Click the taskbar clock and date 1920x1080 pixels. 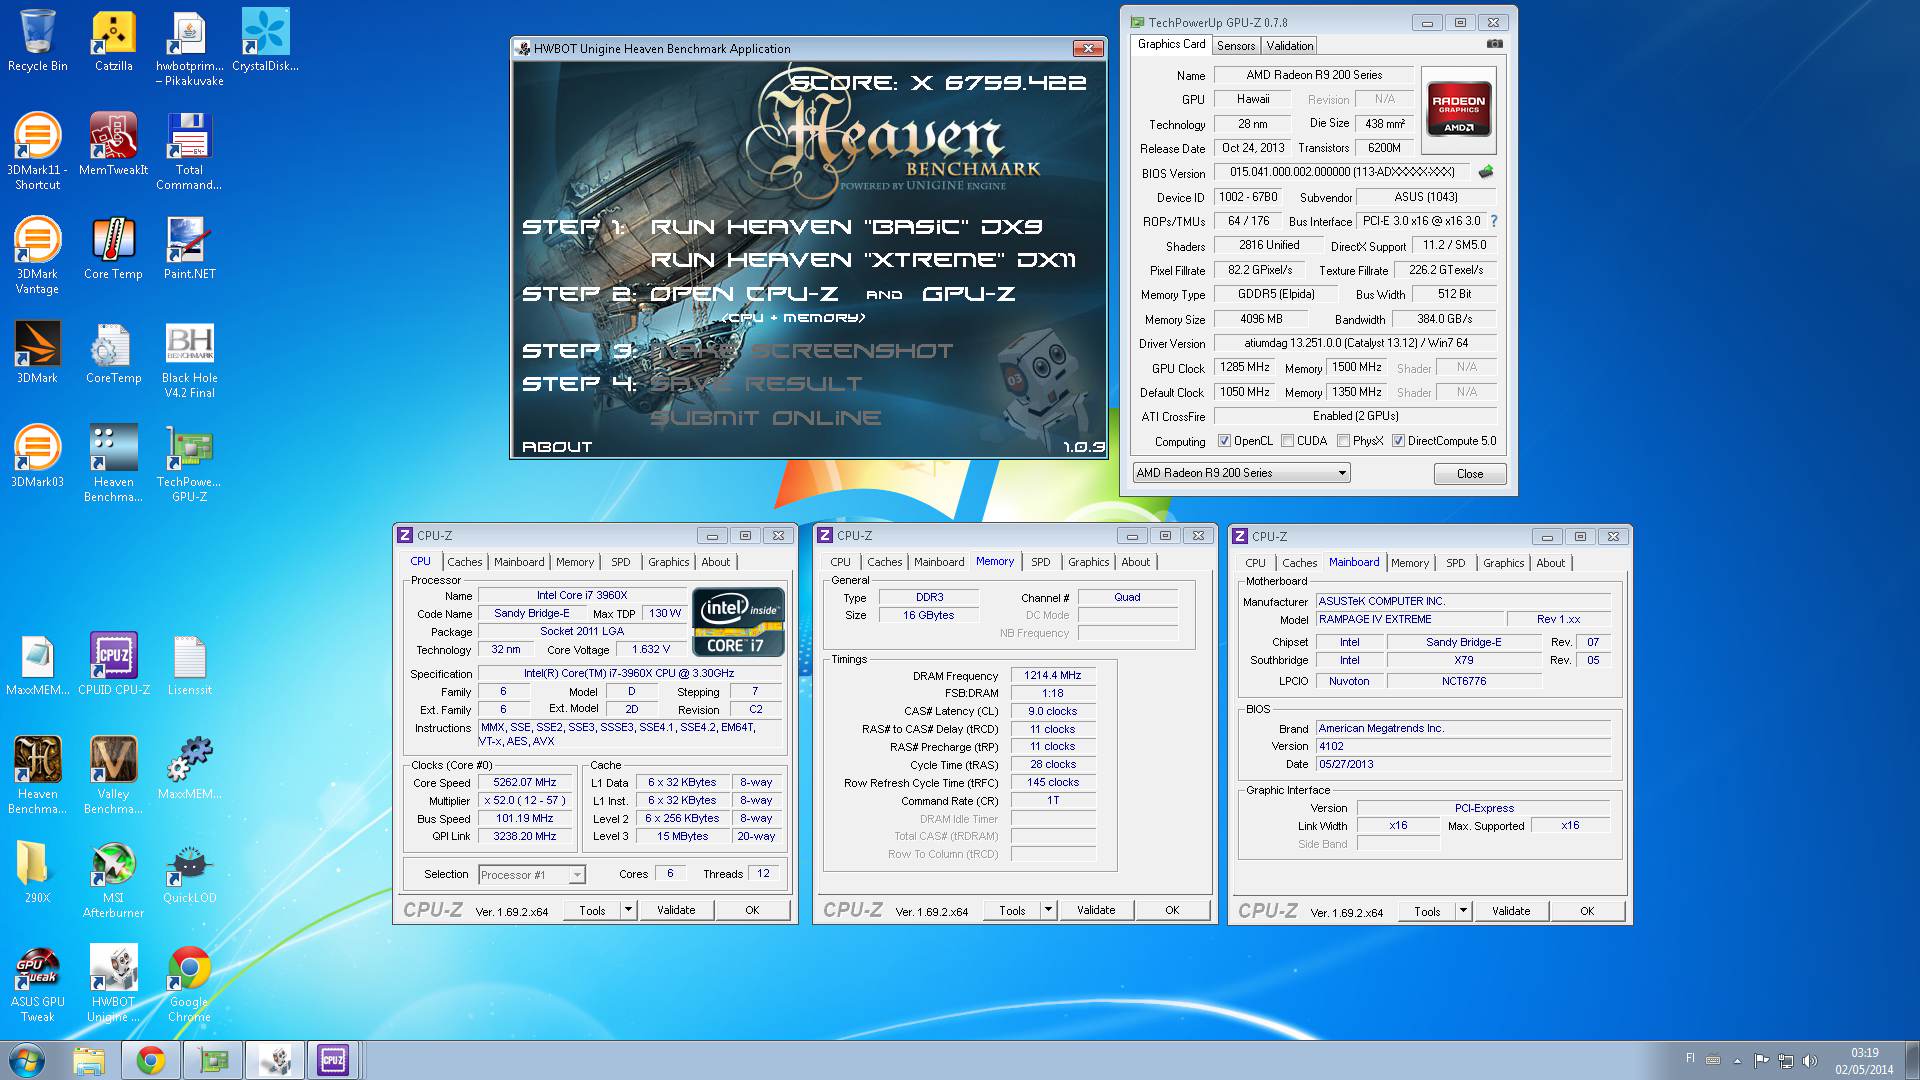tap(1864, 1061)
